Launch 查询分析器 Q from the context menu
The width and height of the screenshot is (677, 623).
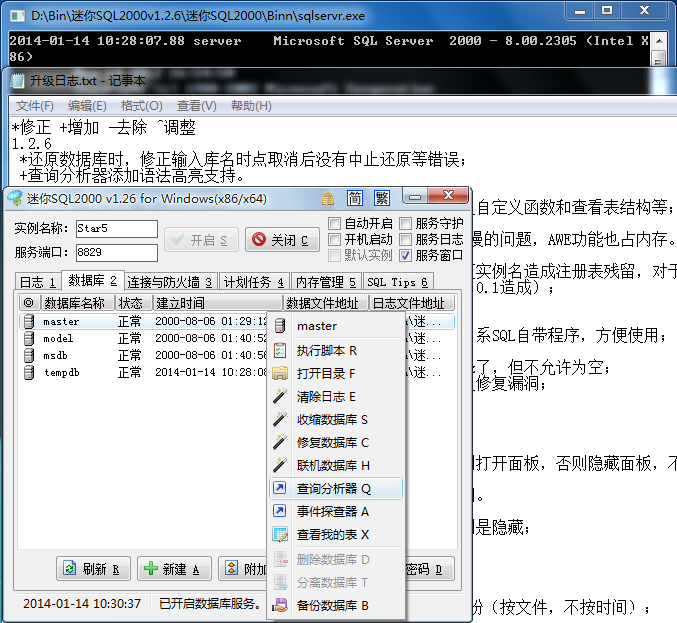coord(336,488)
